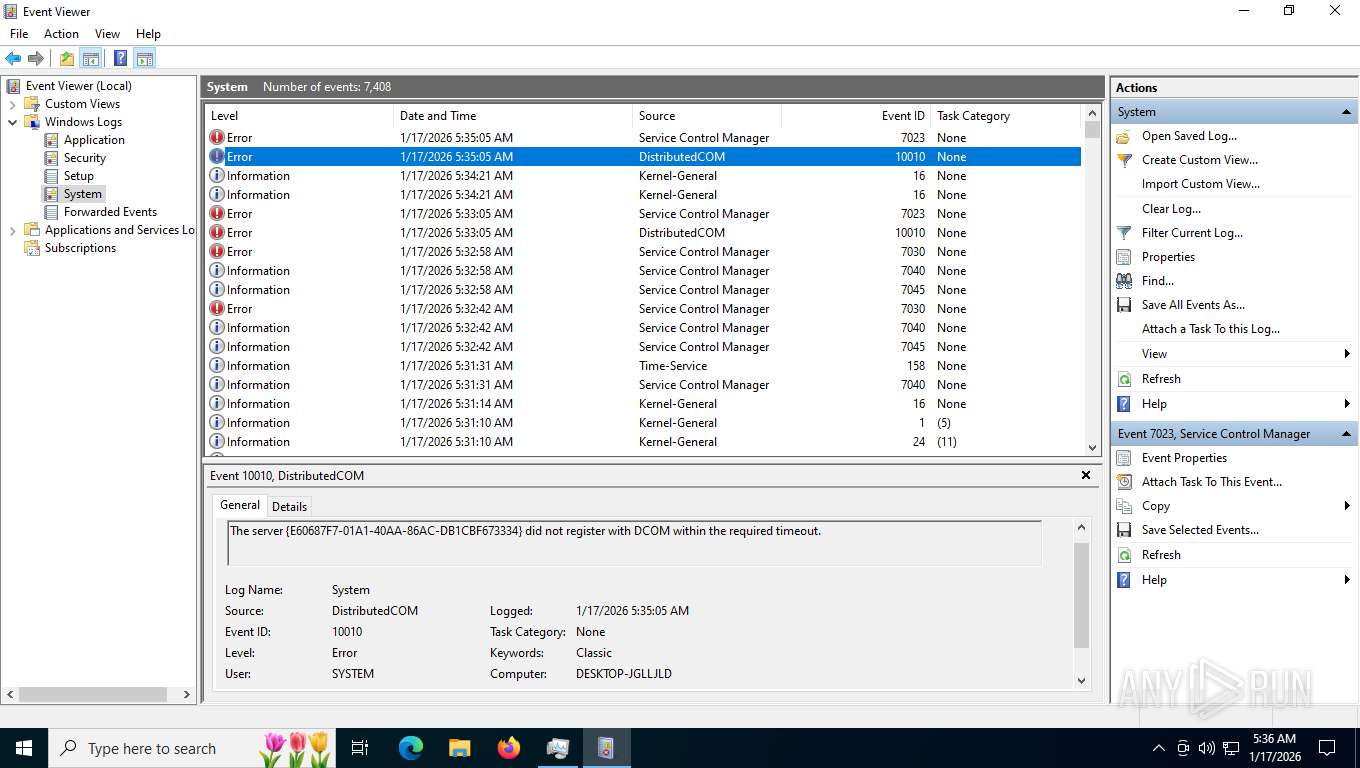Select the Time-Service event 158 row
This screenshot has width=1360, height=768.
point(643,366)
